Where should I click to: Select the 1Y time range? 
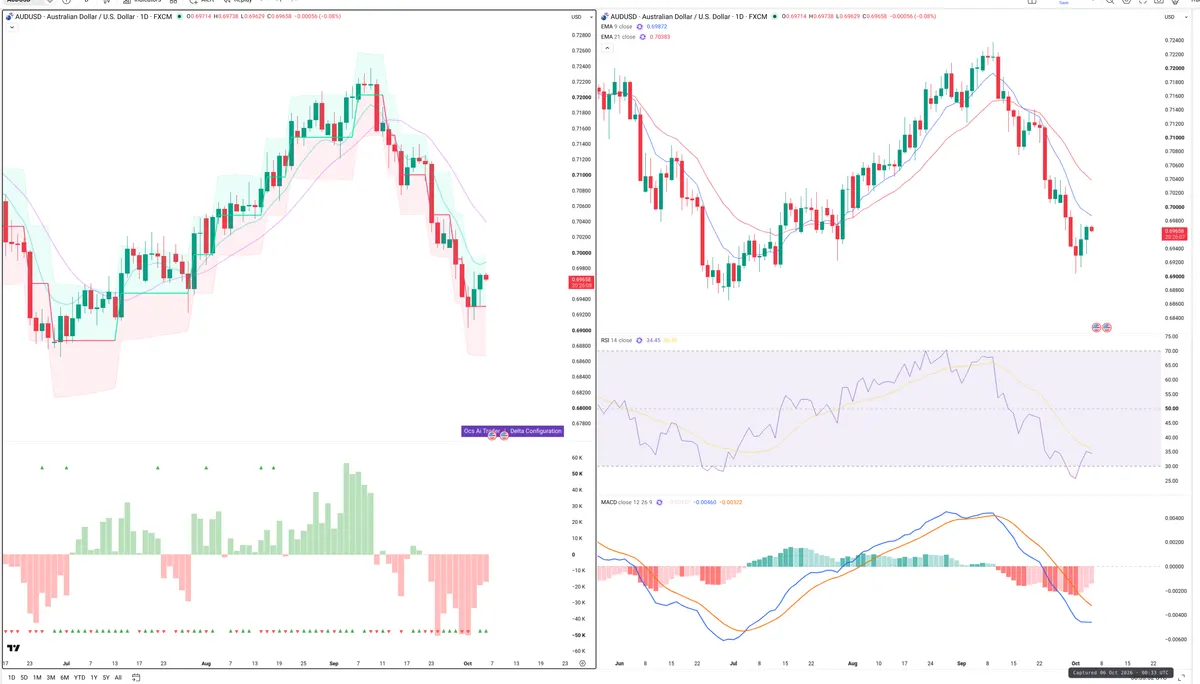pyautogui.click(x=94, y=677)
